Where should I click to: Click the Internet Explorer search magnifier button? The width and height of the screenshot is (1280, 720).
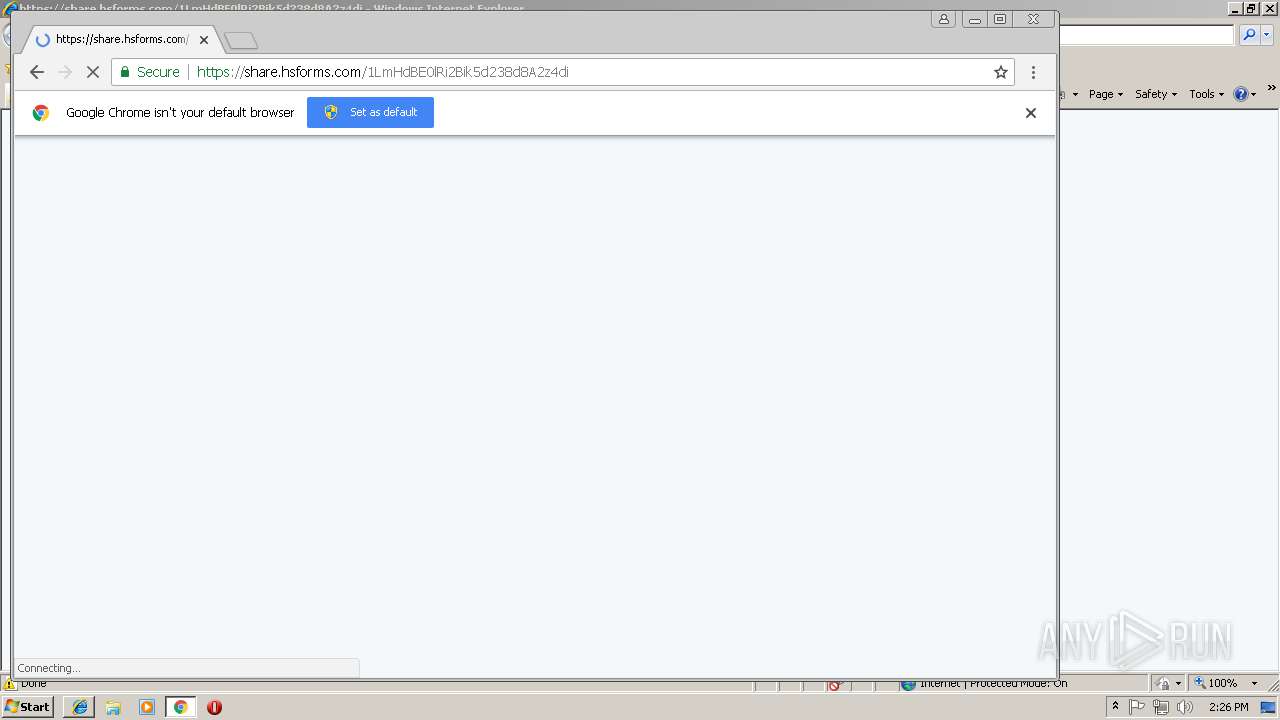[x=1249, y=35]
